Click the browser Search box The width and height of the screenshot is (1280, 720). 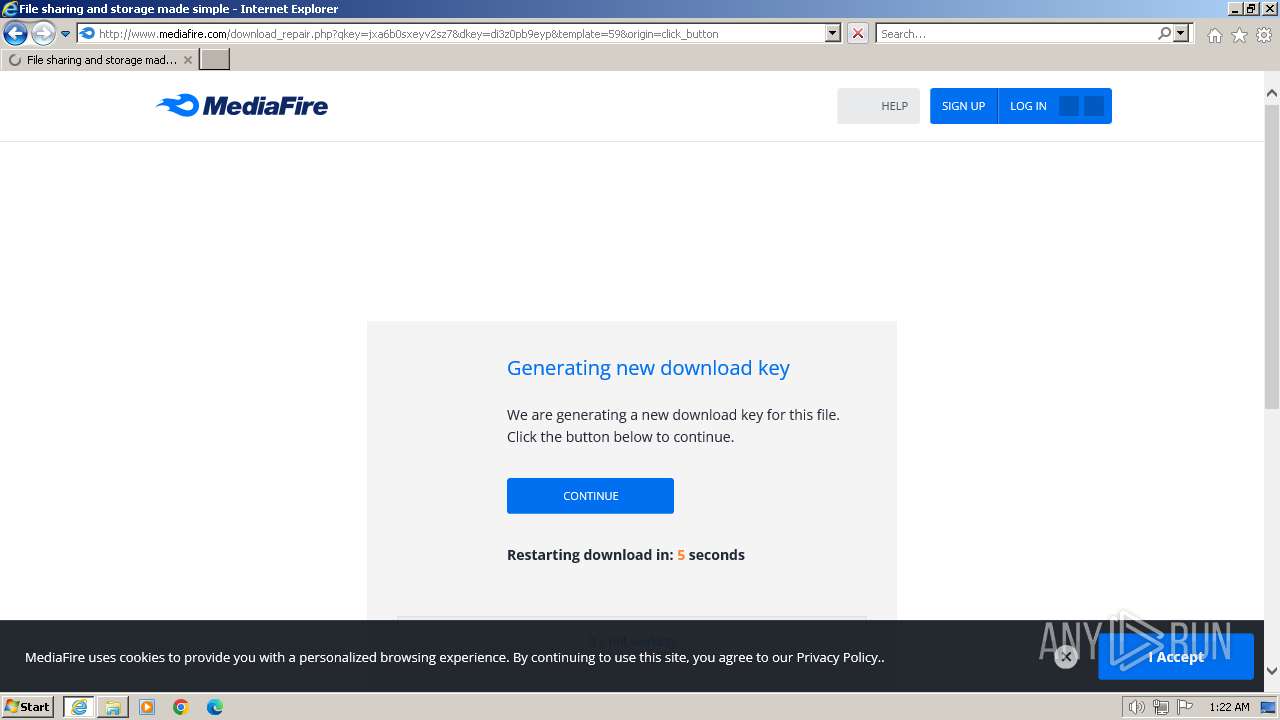click(1016, 33)
